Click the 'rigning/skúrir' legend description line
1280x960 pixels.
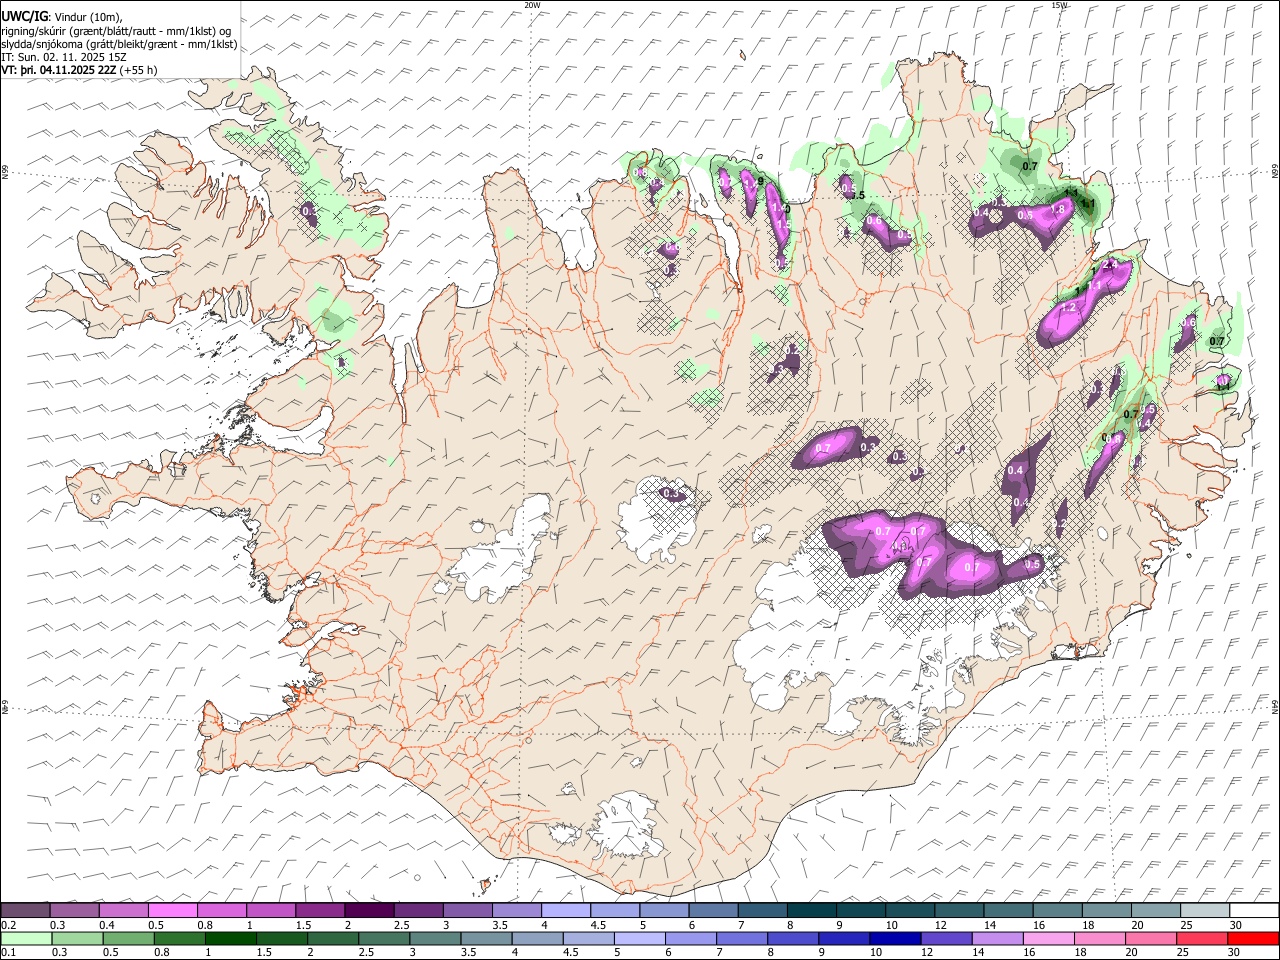(116, 31)
